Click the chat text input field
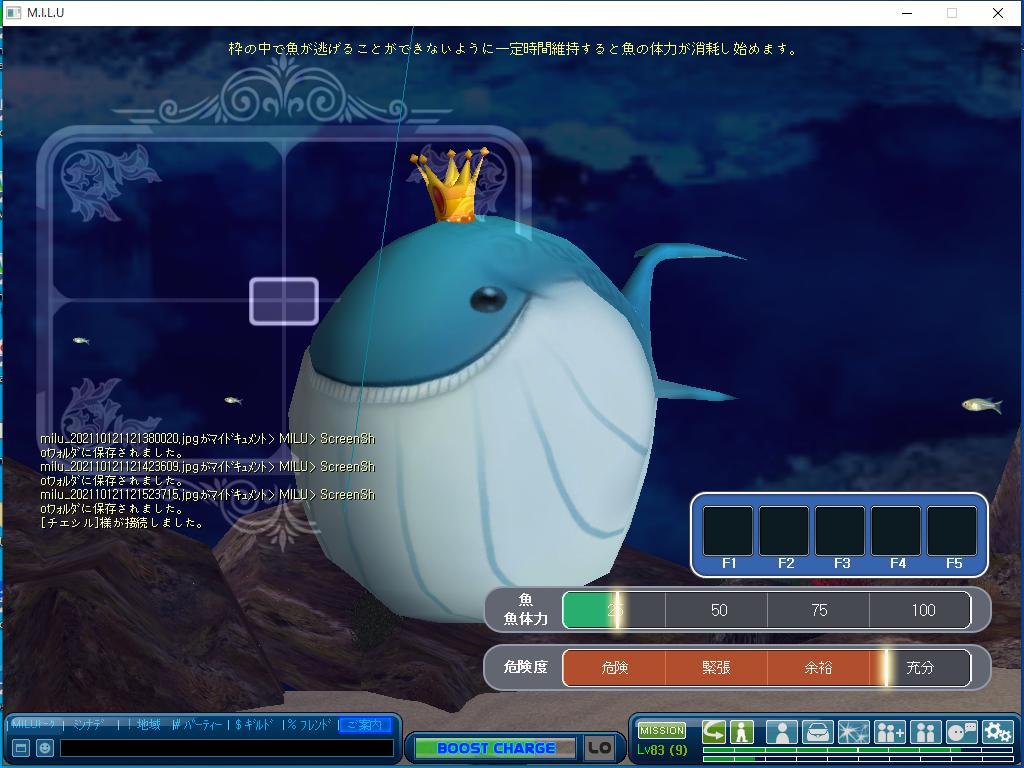Image resolution: width=1024 pixels, height=768 pixels. coord(227,747)
